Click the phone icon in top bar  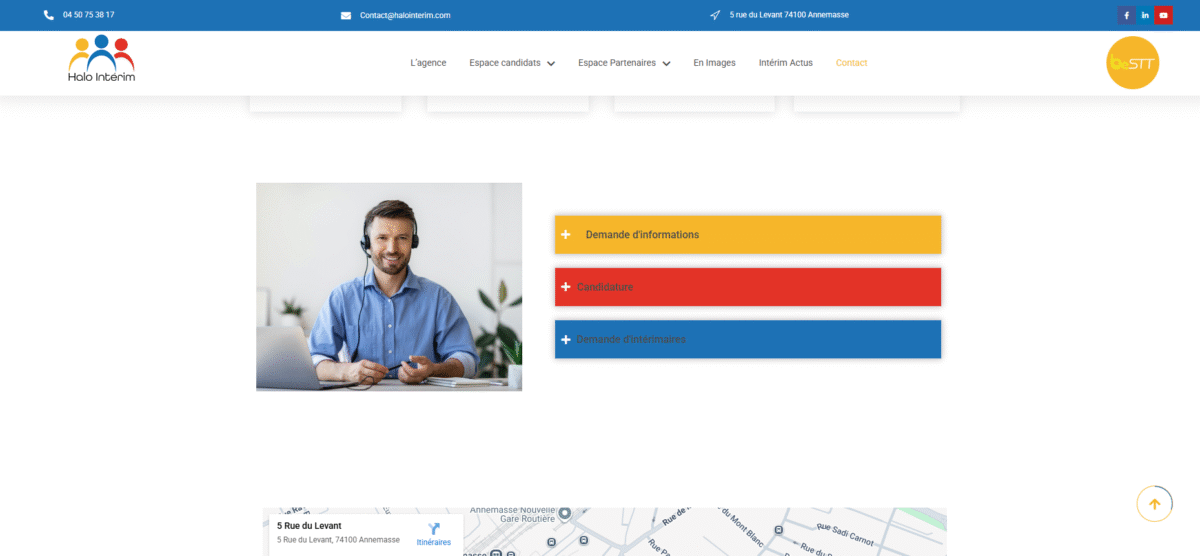[x=49, y=15]
